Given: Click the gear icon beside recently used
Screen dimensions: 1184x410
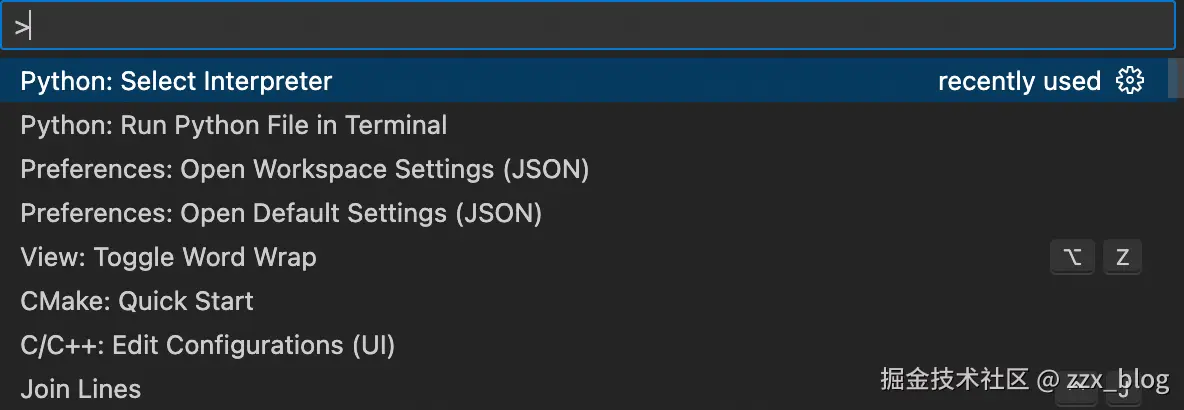Looking at the screenshot, I should point(1129,81).
